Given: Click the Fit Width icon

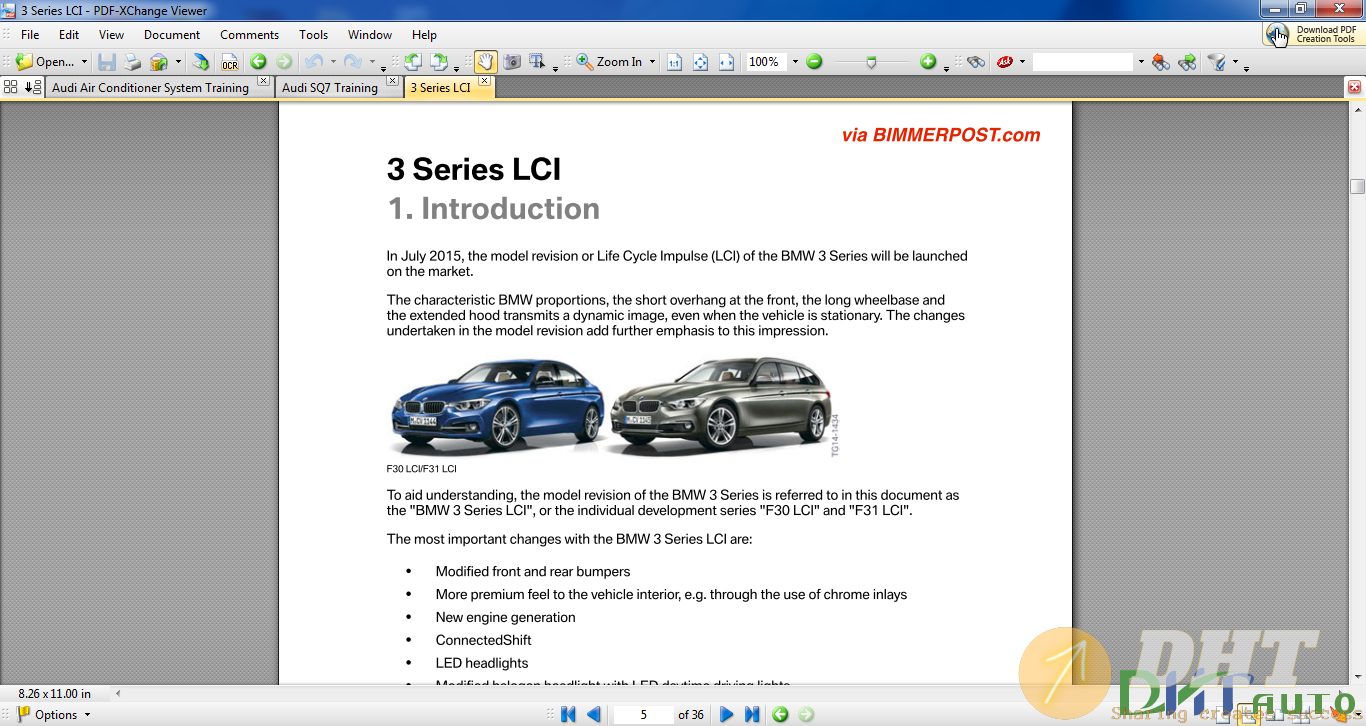Looking at the screenshot, I should (727, 62).
